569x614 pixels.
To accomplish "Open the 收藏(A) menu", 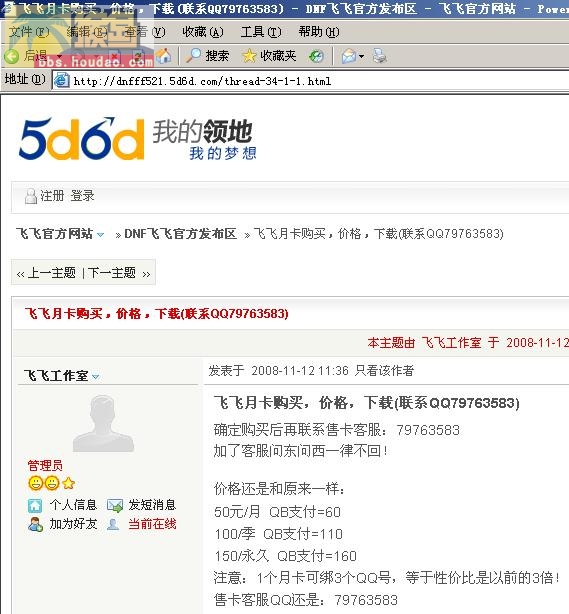I will pos(203,31).
